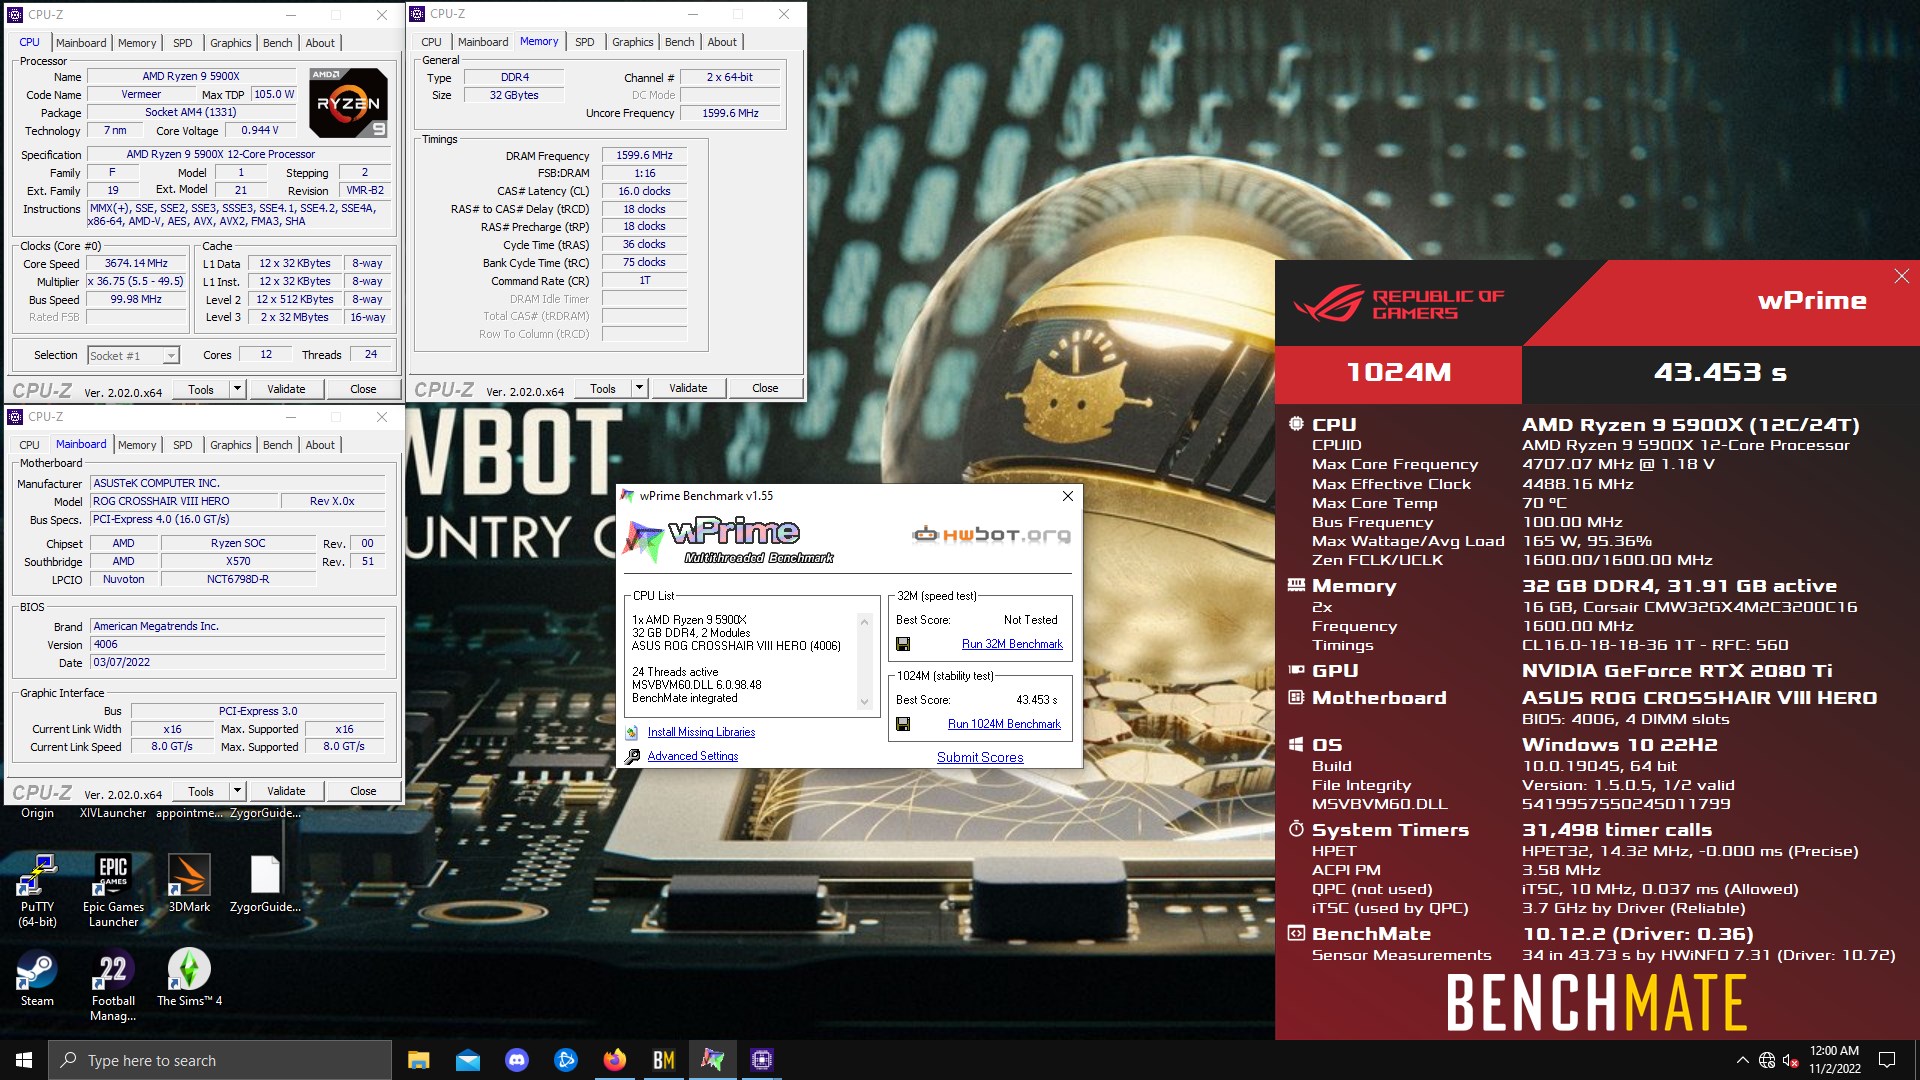This screenshot has width=1920, height=1080.
Task: Open Firefox from the taskbar
Action: point(615,1060)
